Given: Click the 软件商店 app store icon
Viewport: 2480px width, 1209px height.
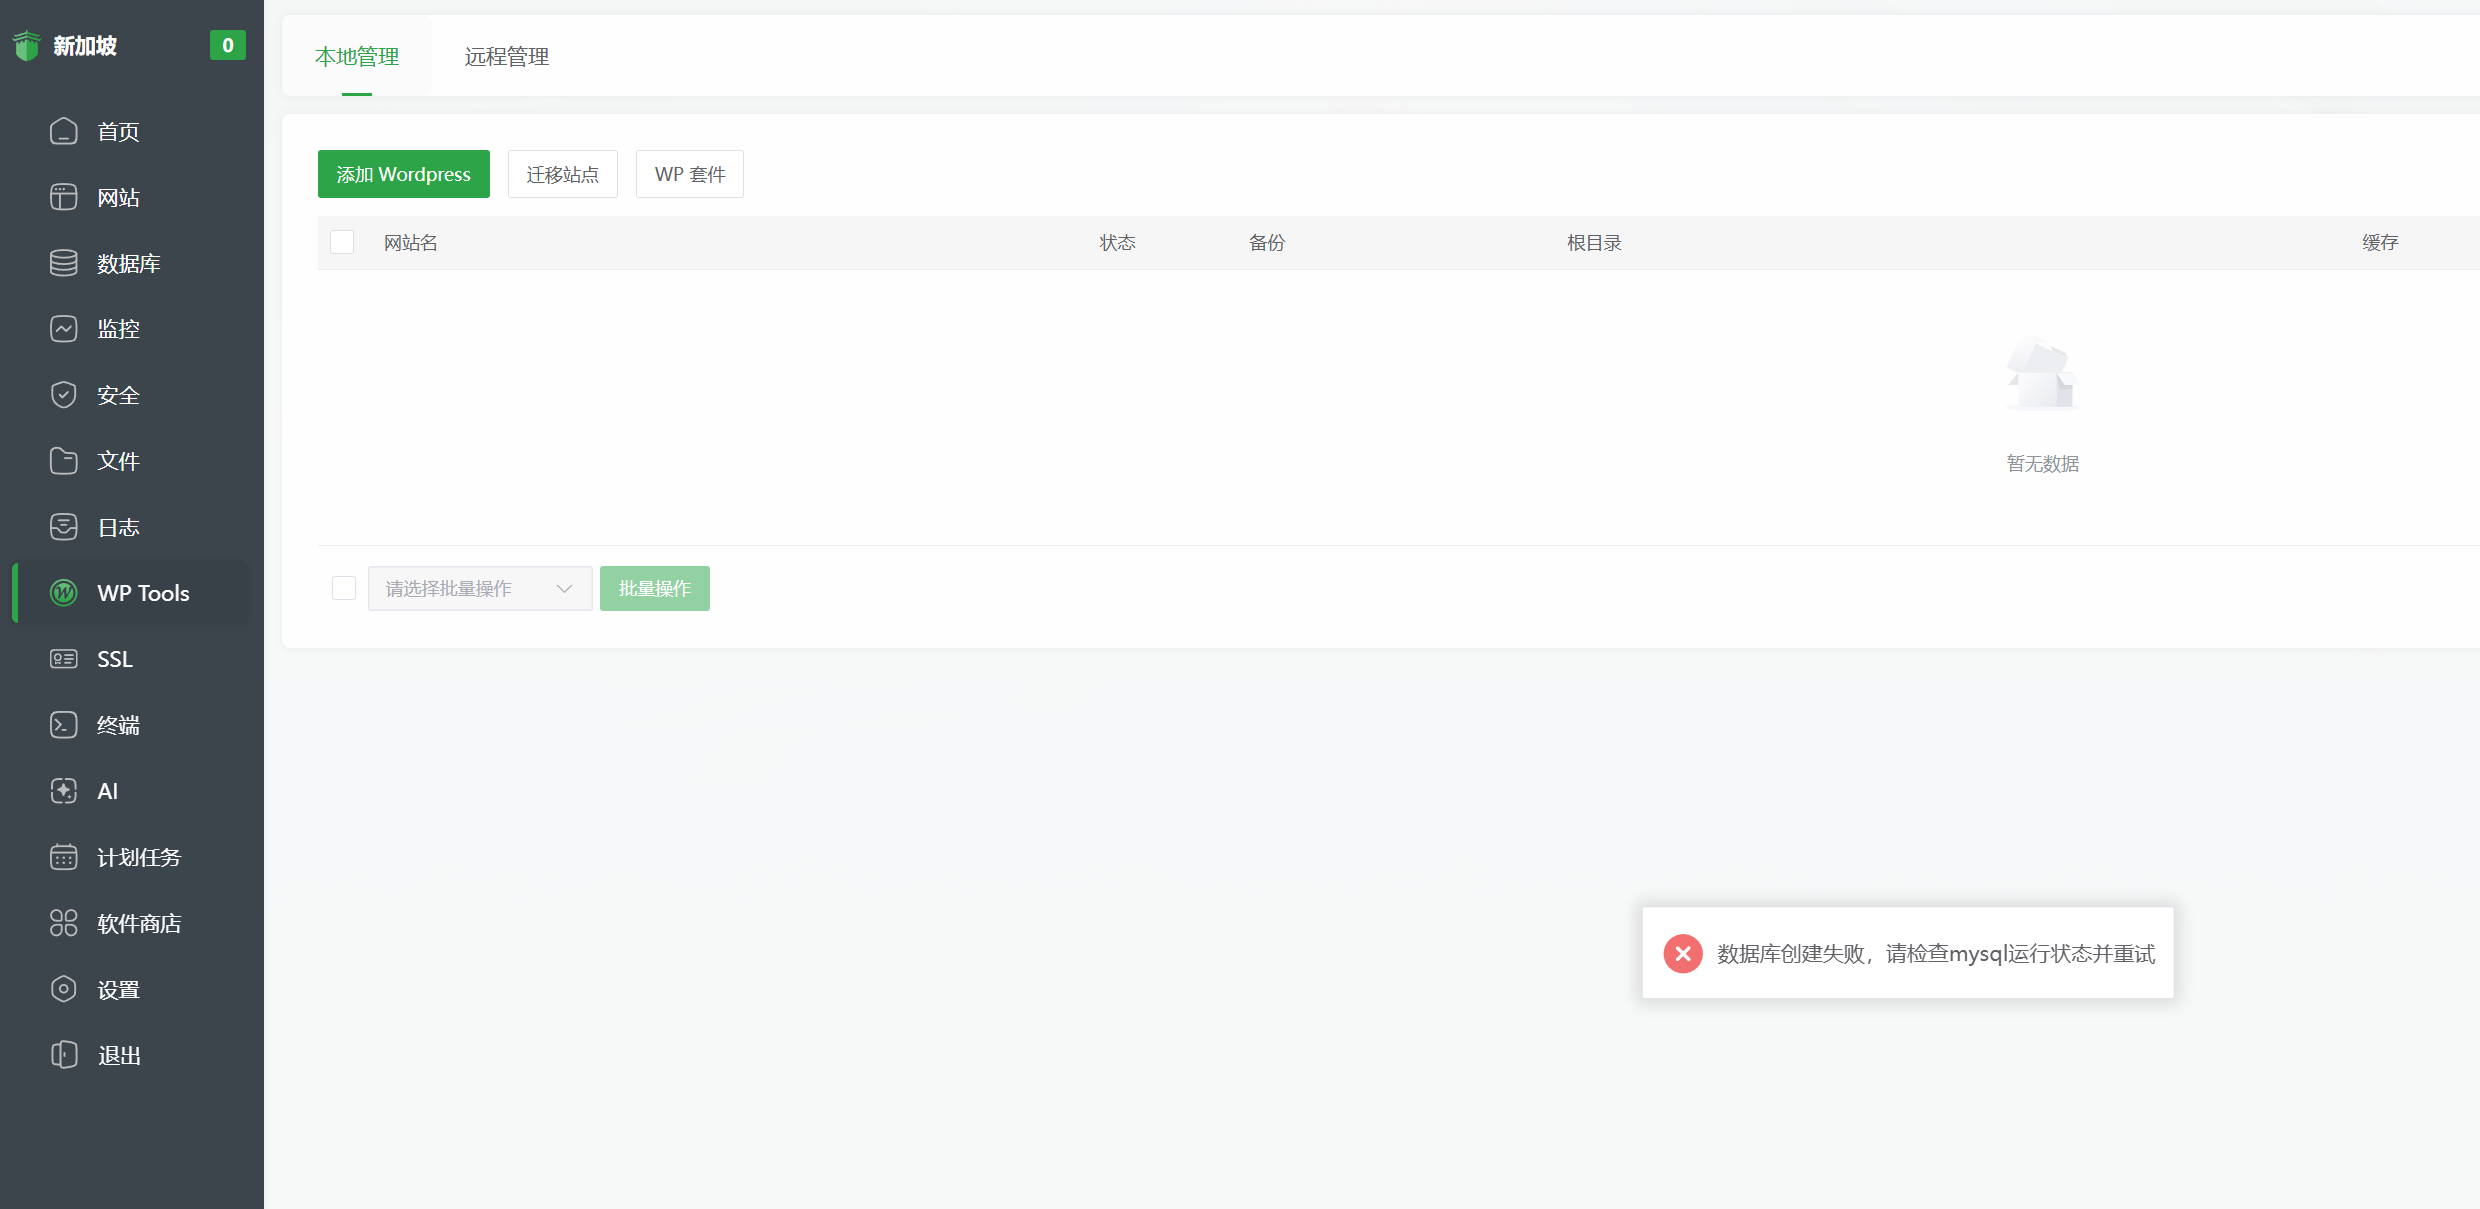Looking at the screenshot, I should (x=64, y=923).
